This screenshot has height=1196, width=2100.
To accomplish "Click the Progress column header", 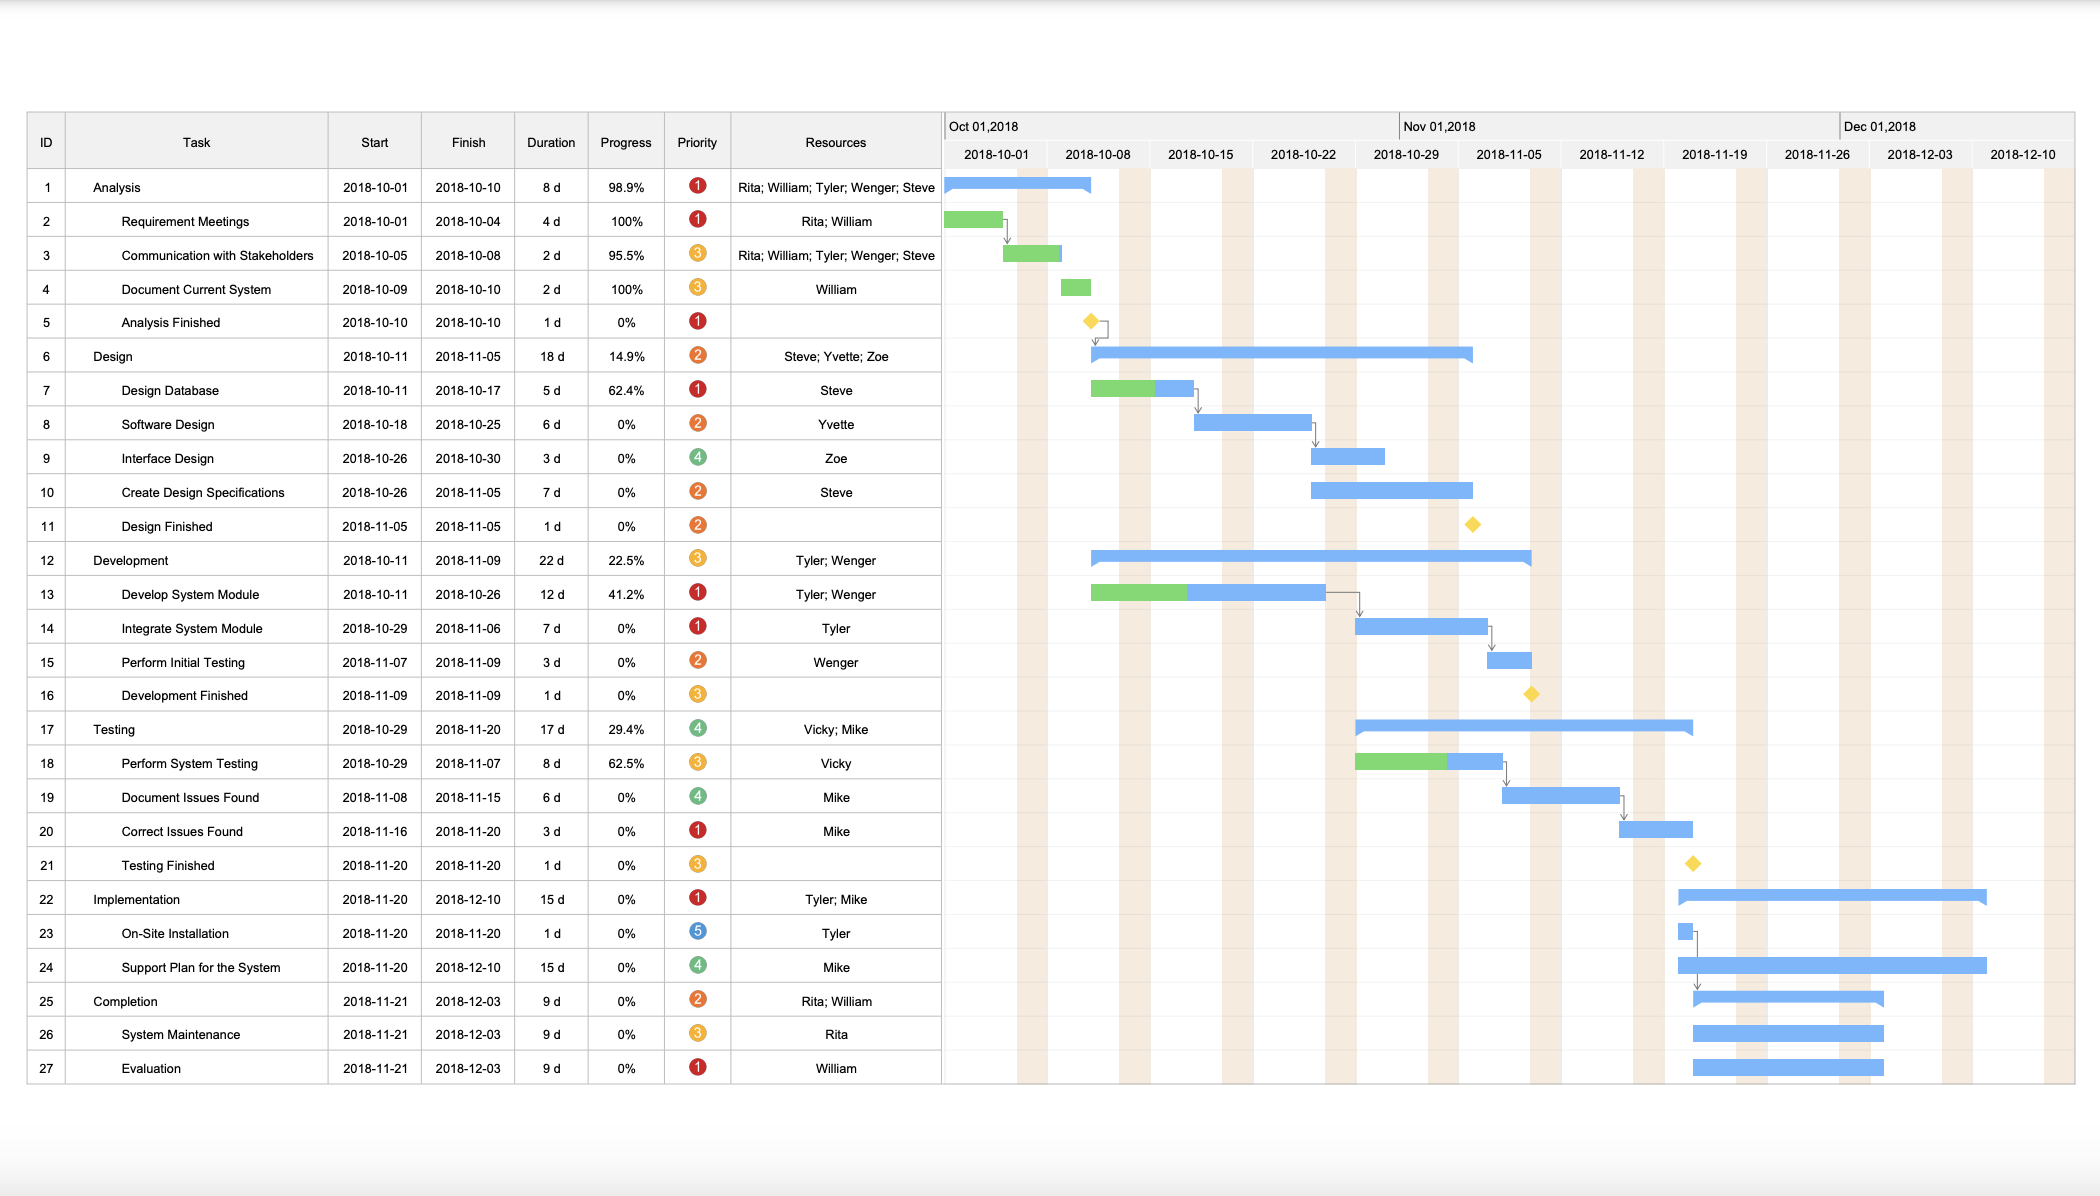I will (626, 142).
